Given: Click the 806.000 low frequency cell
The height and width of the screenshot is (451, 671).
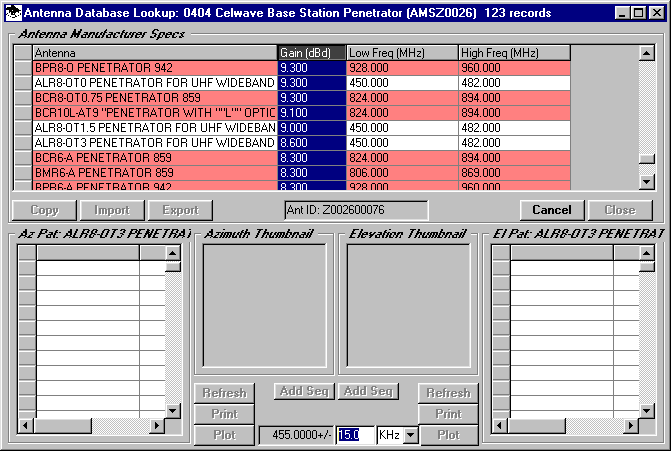Looking at the screenshot, I should pyautogui.click(x=402, y=172).
